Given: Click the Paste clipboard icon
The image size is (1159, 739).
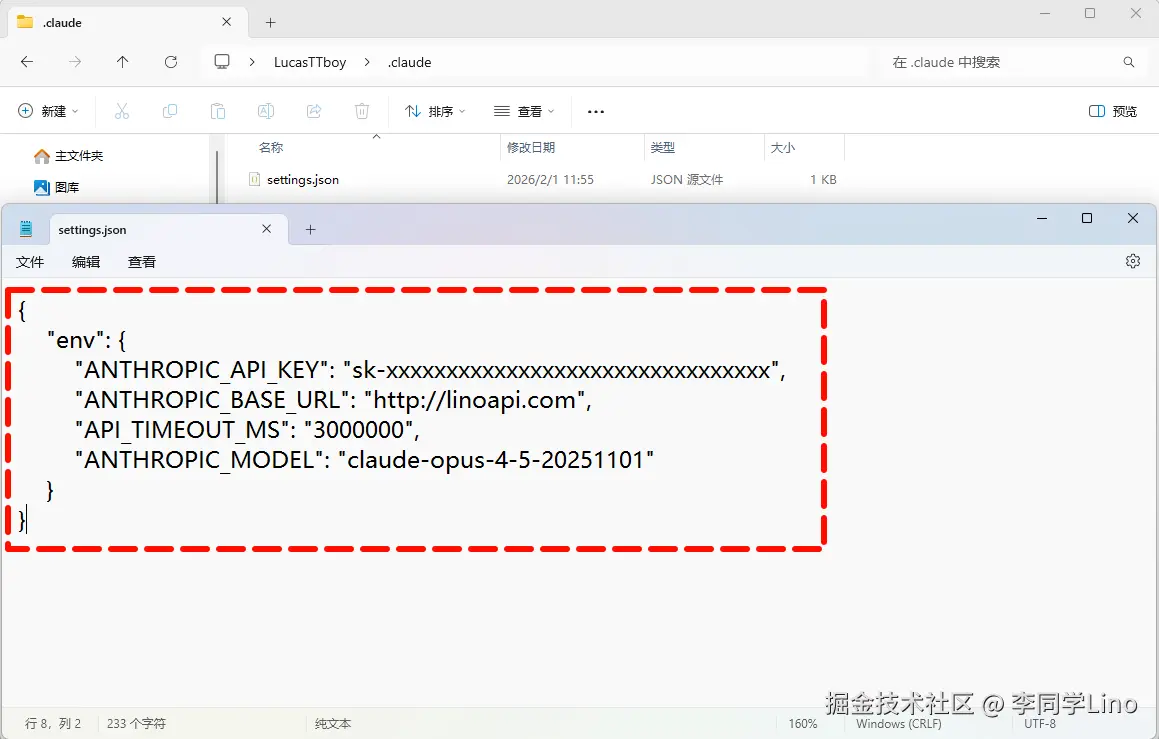Looking at the screenshot, I should click(x=218, y=112).
